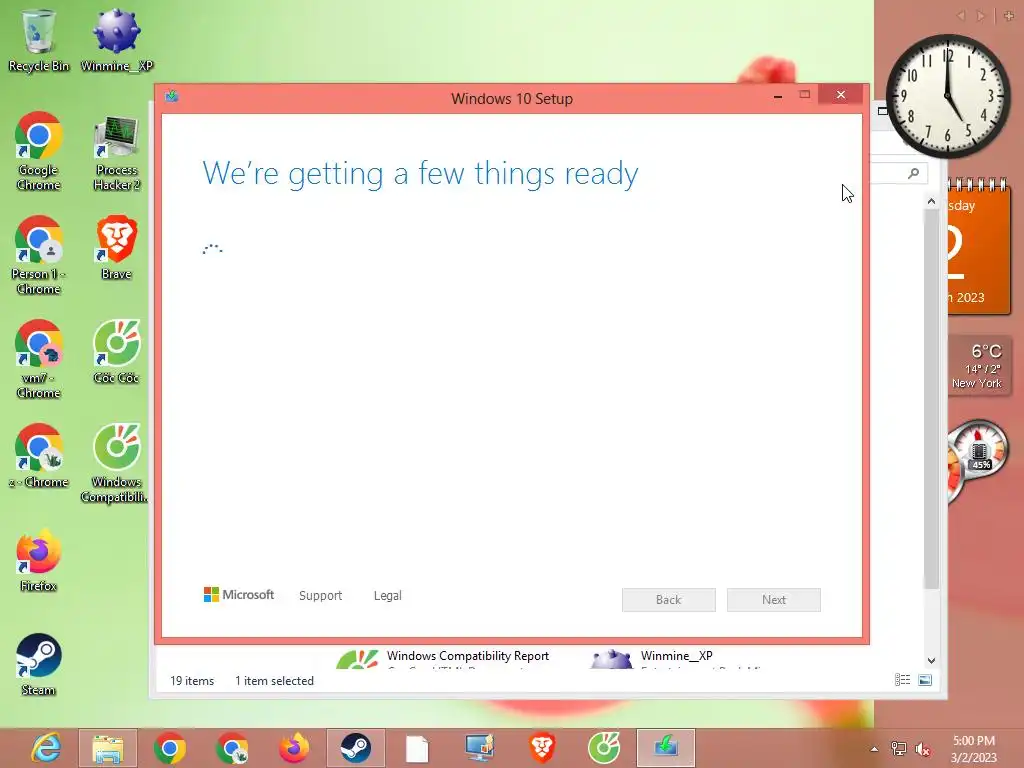Click the Next button in Setup
Screen dimensions: 1024x768
tap(774, 600)
